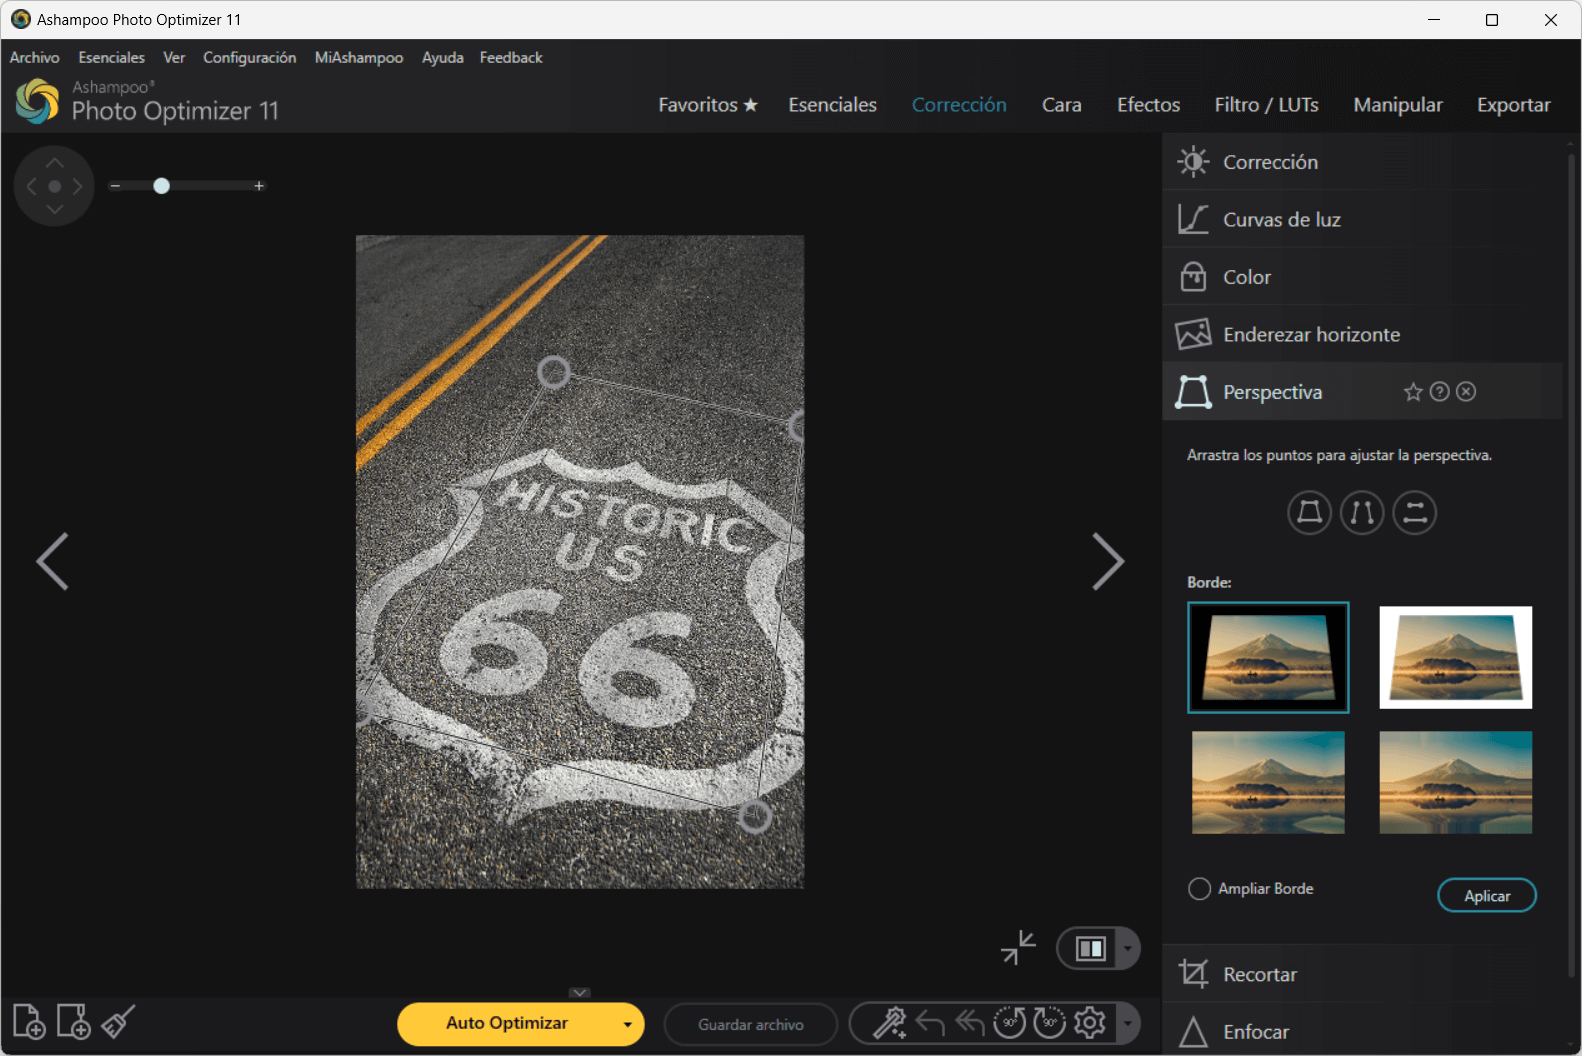The image size is (1582, 1056).
Task: Select the white border thumbnail
Action: pos(1455,657)
